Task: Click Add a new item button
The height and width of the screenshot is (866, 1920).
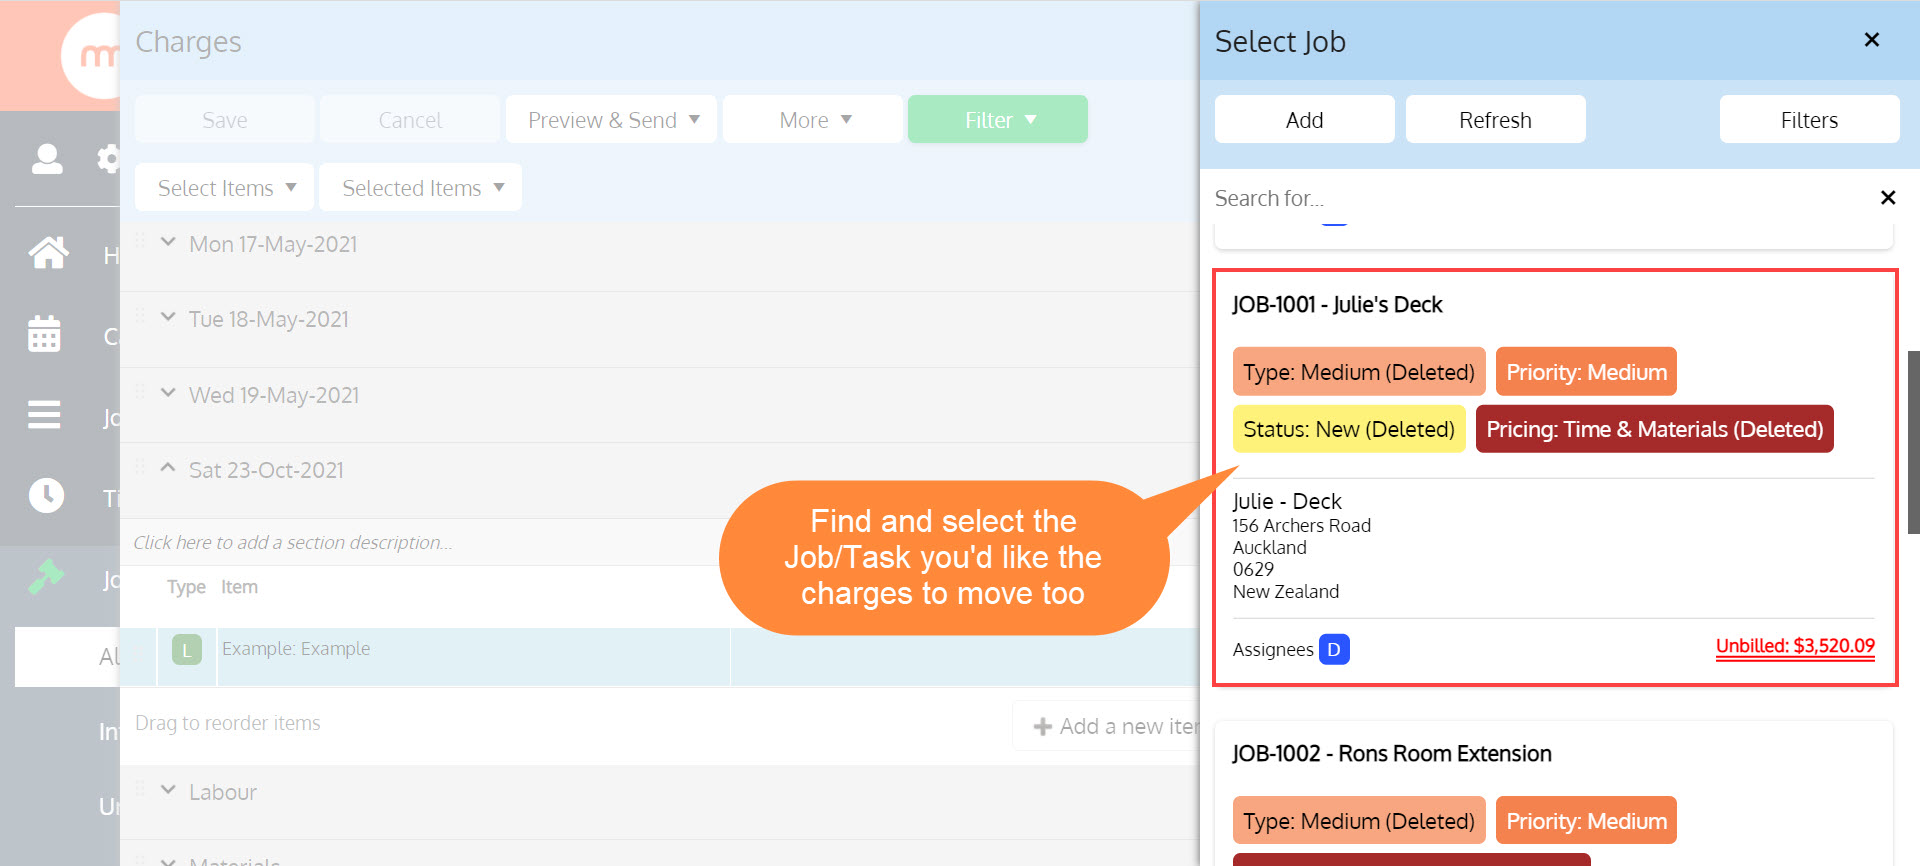Action: click(1106, 726)
